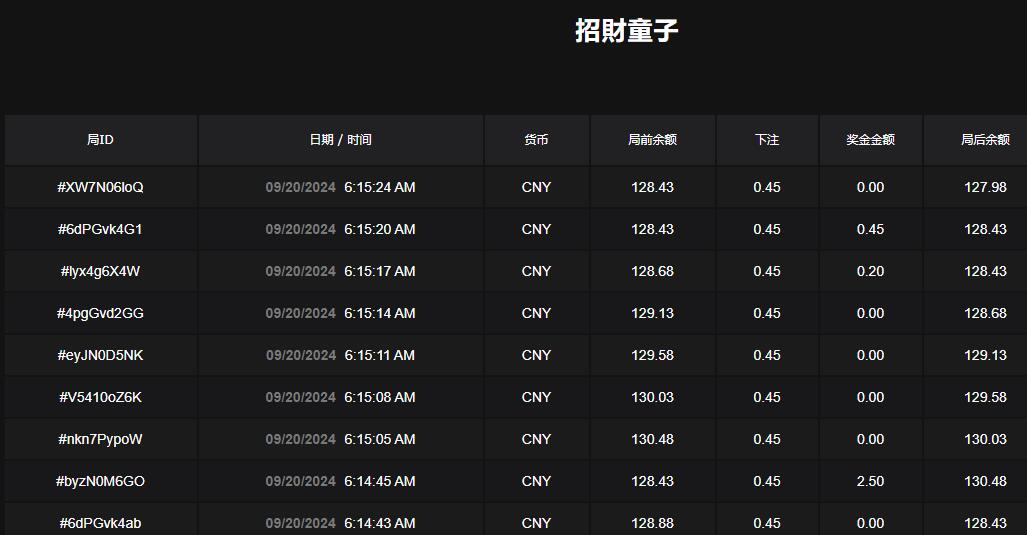The height and width of the screenshot is (535, 1027).
Task: Select the 货币 column header
Action: 536,140
